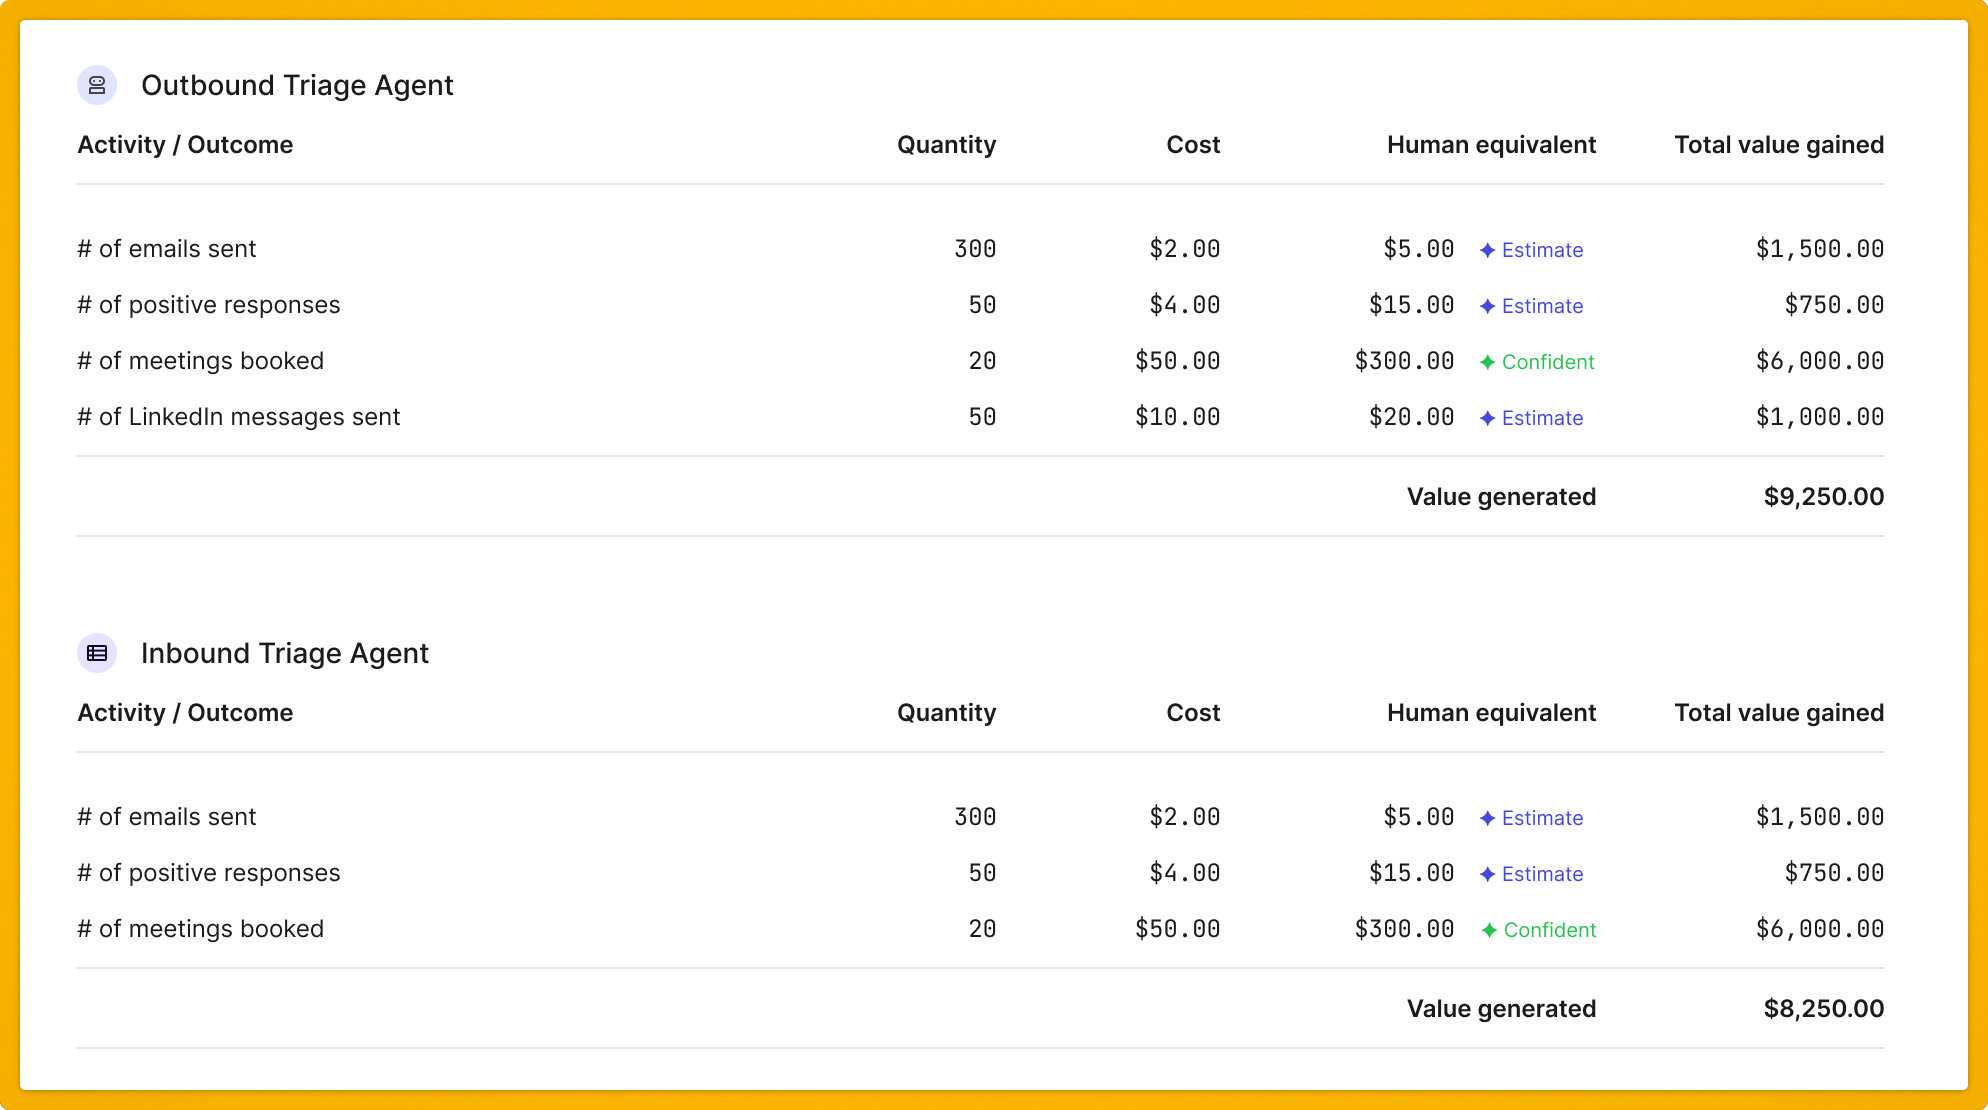Click the Estimate diamond for positive responses row
Image resolution: width=1988 pixels, height=1110 pixels.
tap(1487, 306)
